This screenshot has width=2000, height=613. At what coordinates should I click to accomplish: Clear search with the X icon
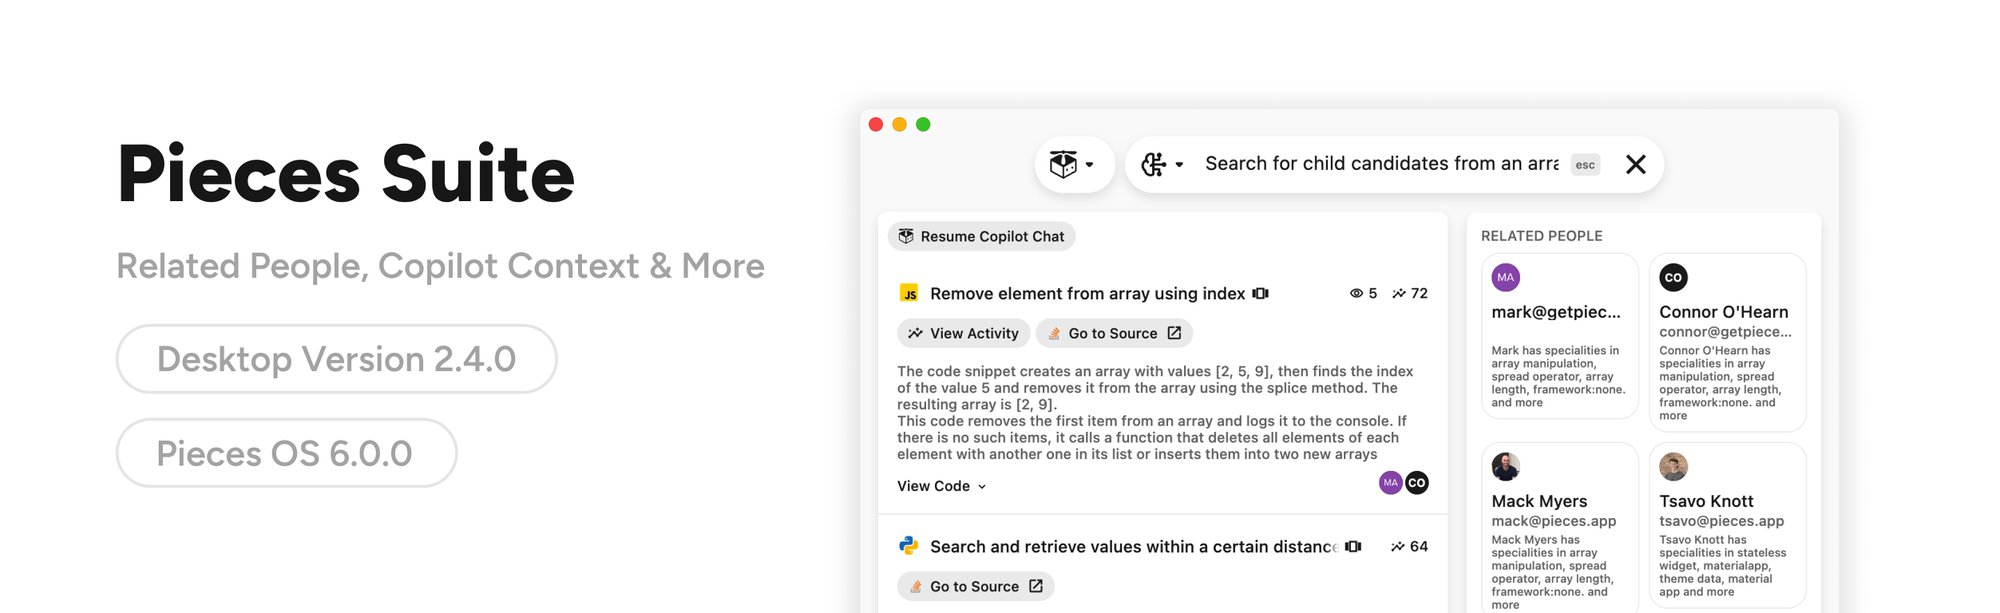point(1636,164)
